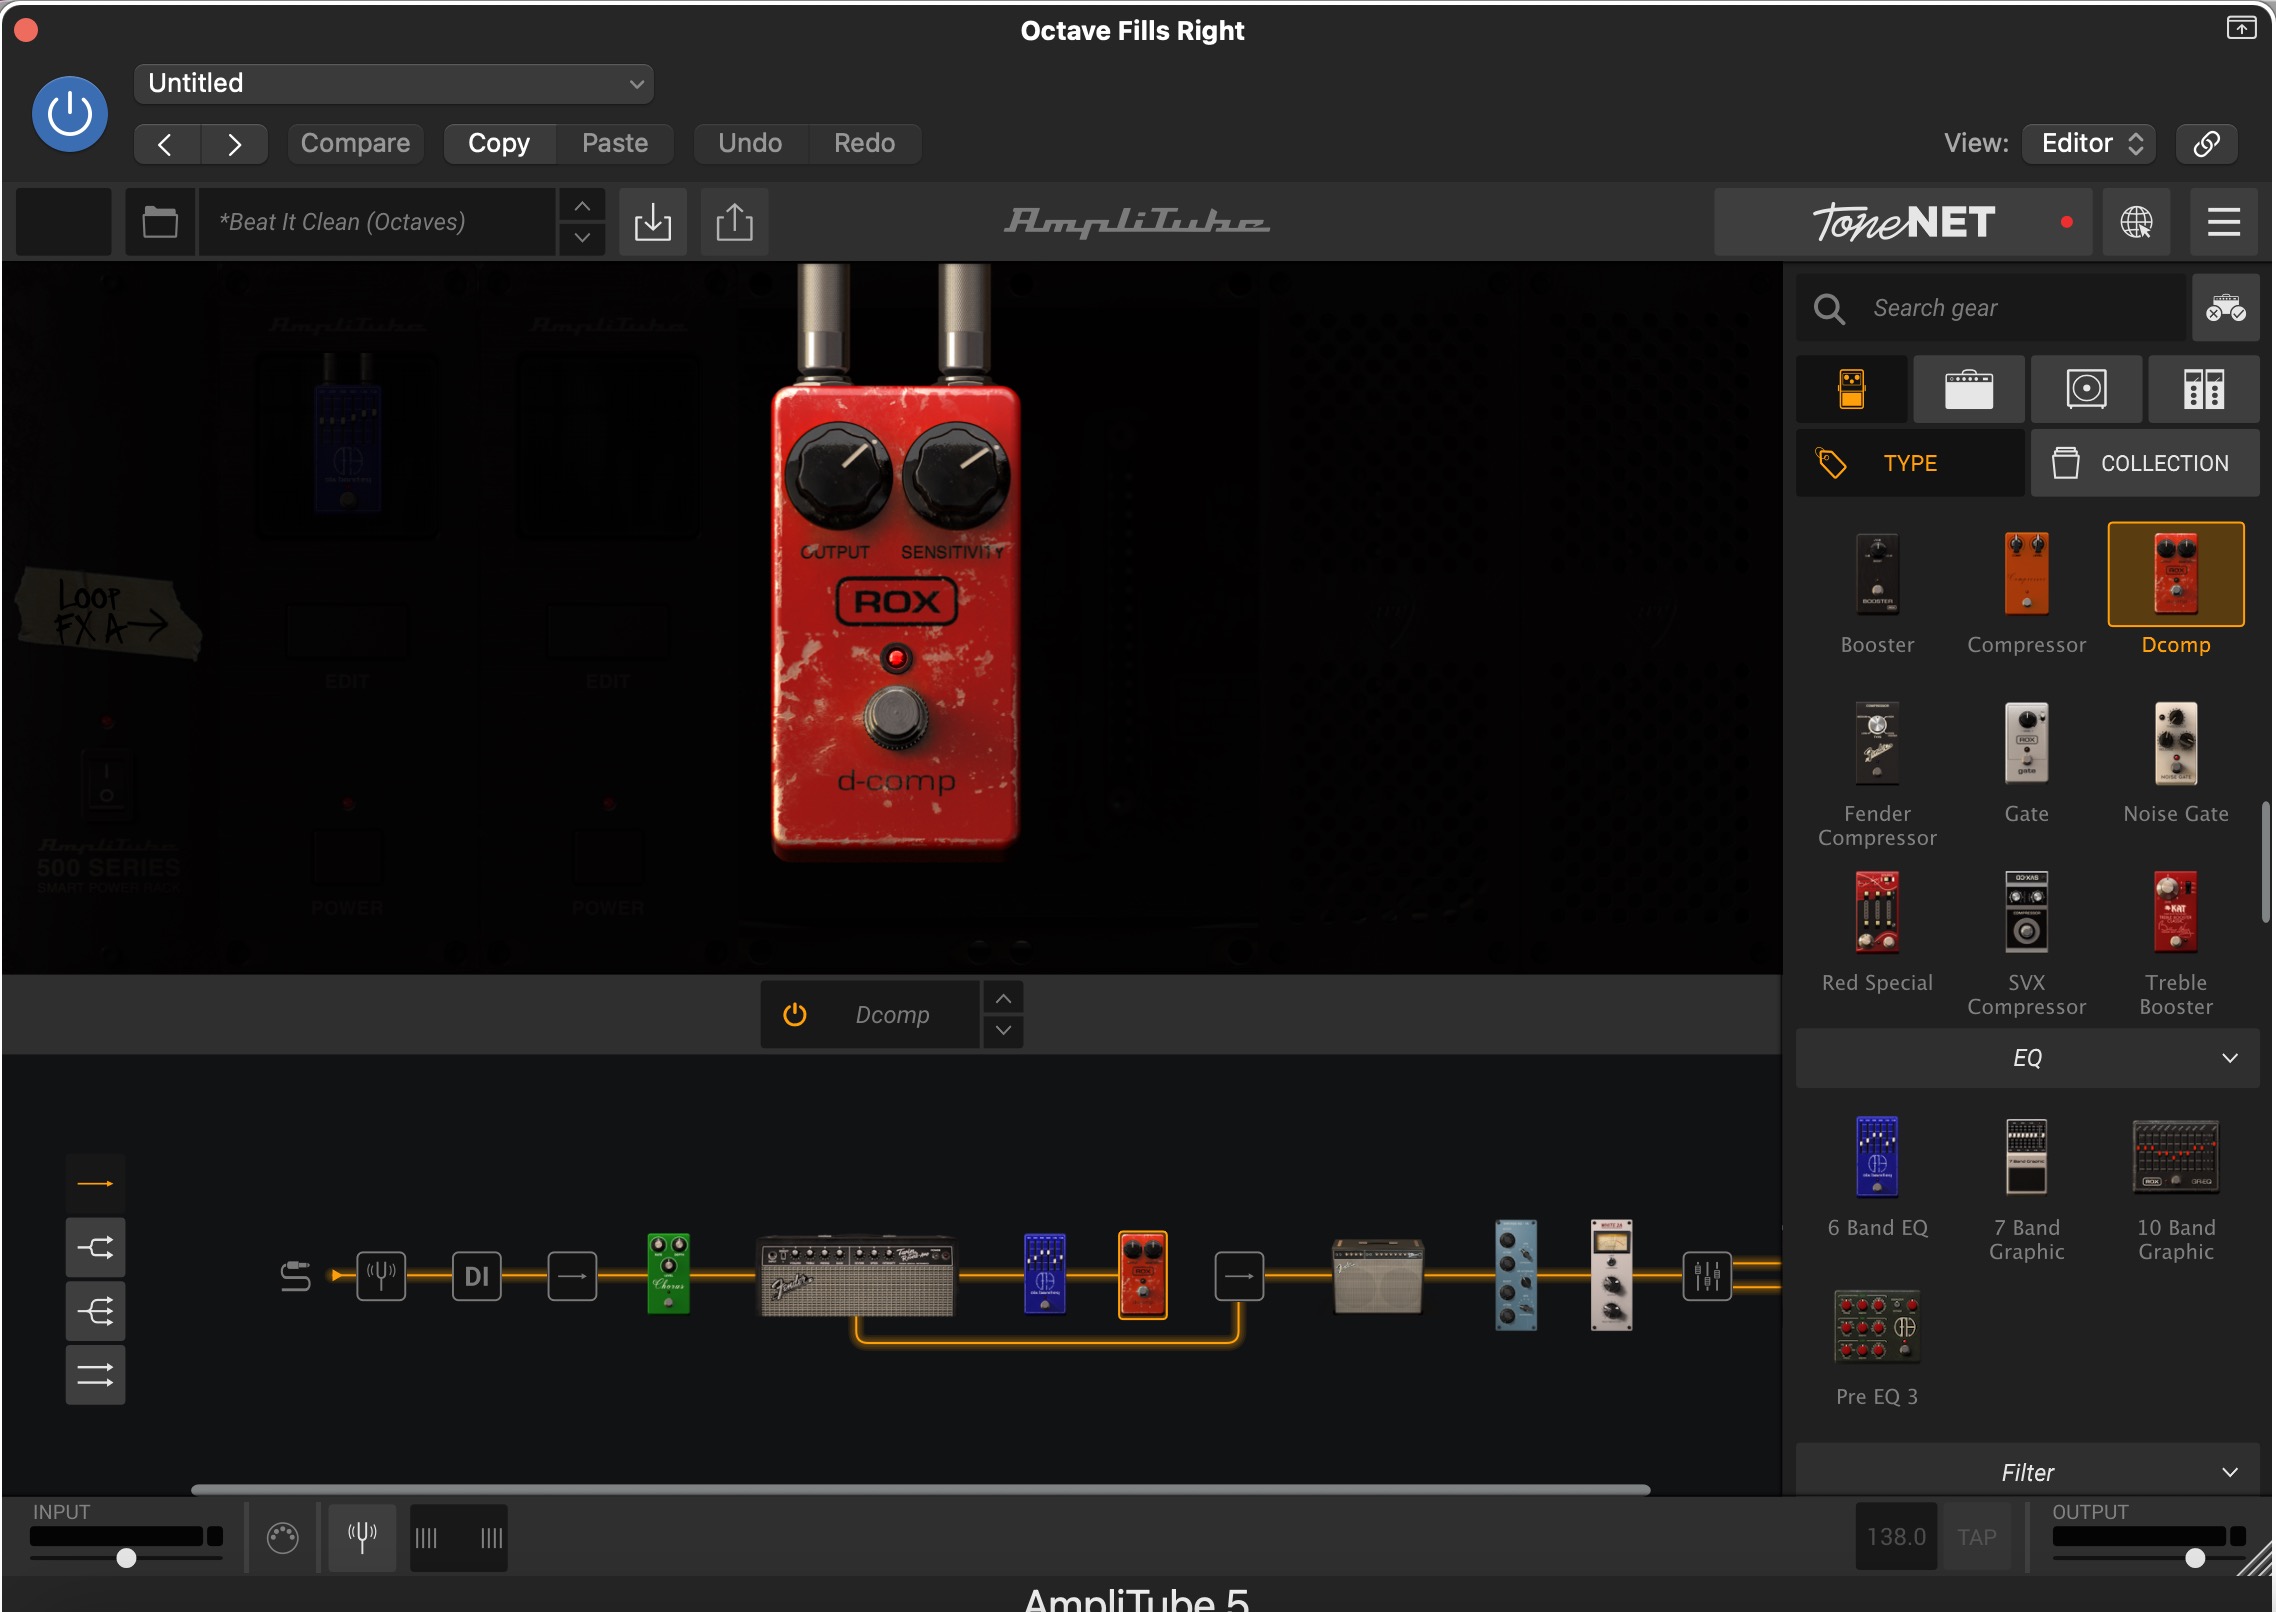Viewport: 2276px width, 1612px height.
Task: Click the tuner block in signal chain
Action: (381, 1276)
